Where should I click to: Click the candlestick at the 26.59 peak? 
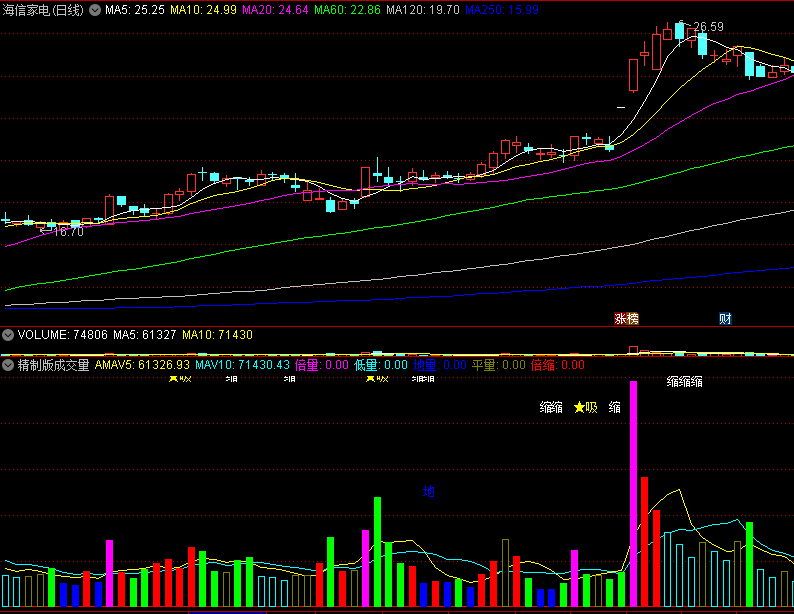point(680,31)
